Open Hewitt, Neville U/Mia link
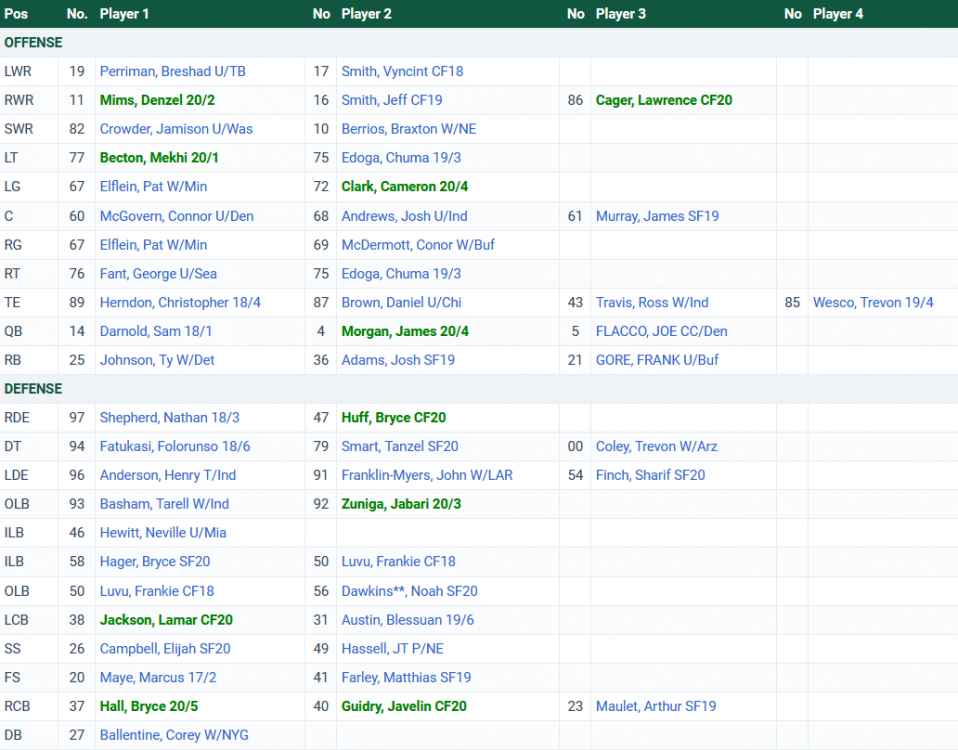 point(163,533)
